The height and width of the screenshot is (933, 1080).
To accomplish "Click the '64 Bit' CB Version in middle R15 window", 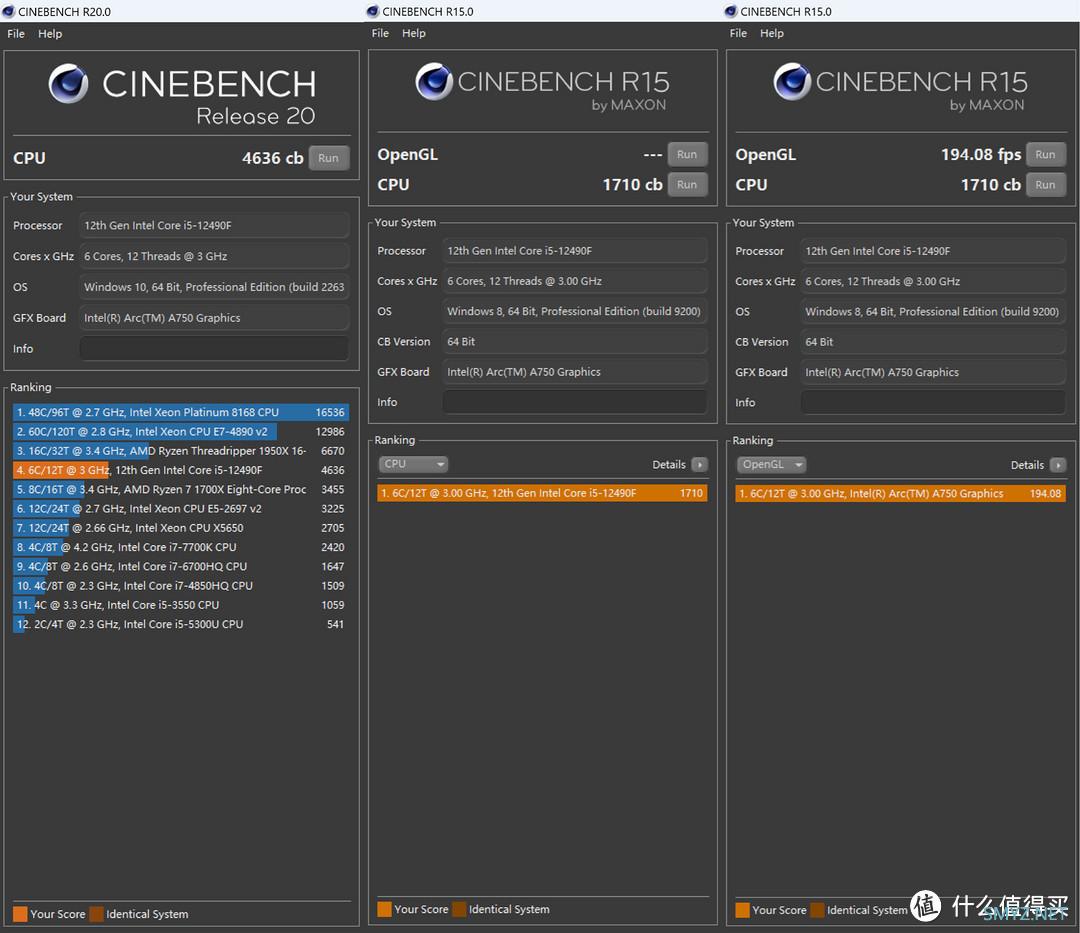I will [x=574, y=342].
